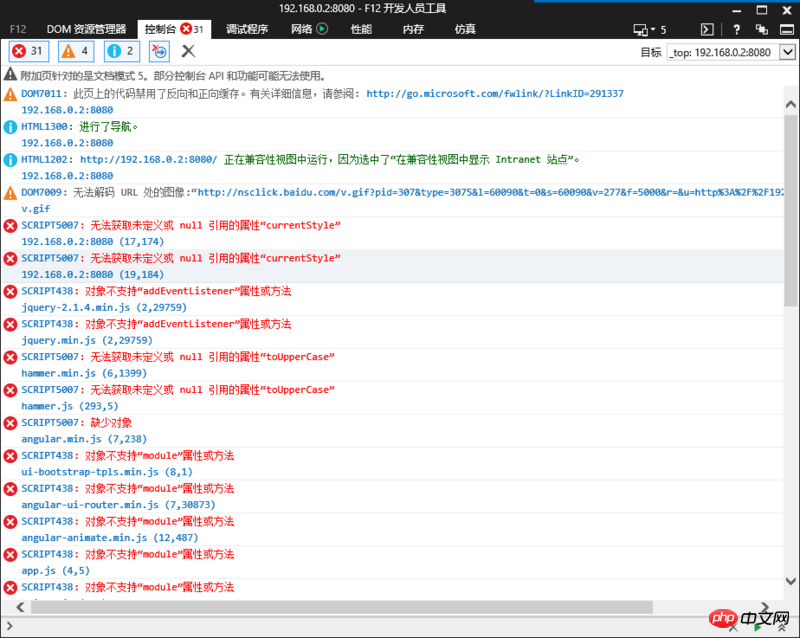Click the warning icon beside DOM7011 message
The image size is (800, 638).
10,94
